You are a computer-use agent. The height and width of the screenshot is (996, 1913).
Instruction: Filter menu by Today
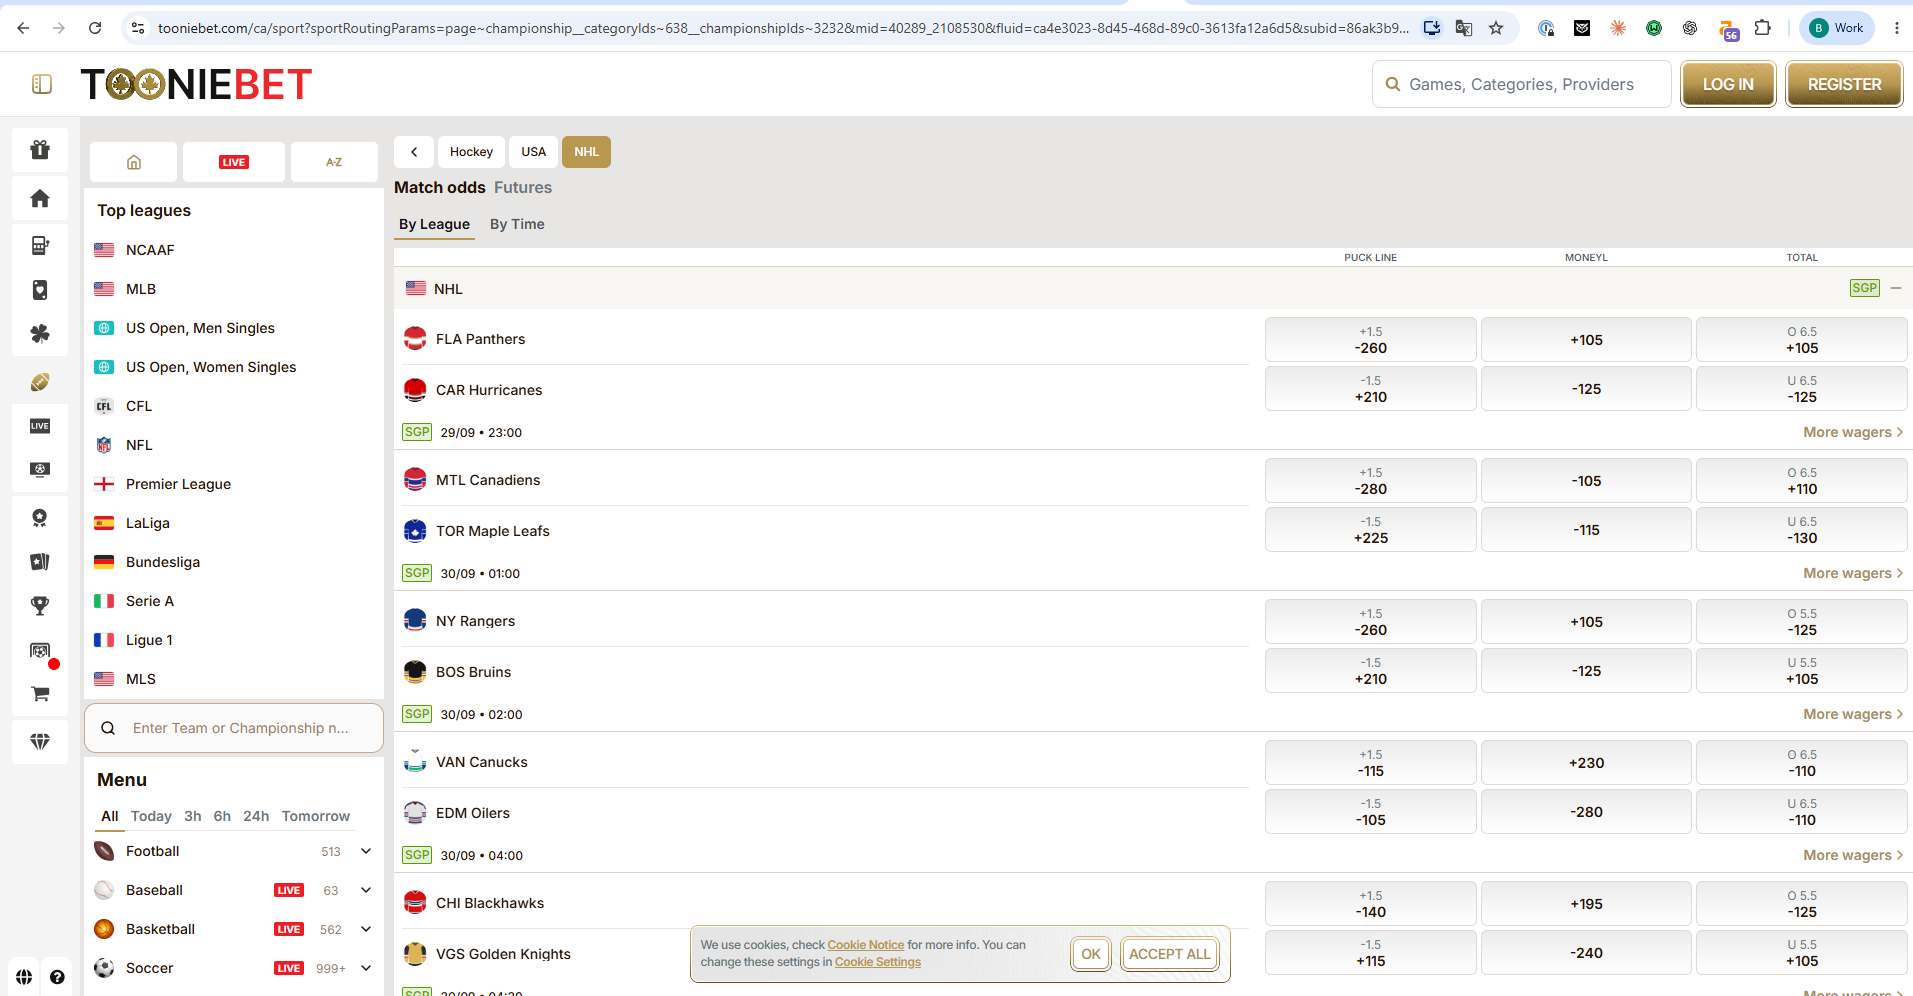point(151,816)
